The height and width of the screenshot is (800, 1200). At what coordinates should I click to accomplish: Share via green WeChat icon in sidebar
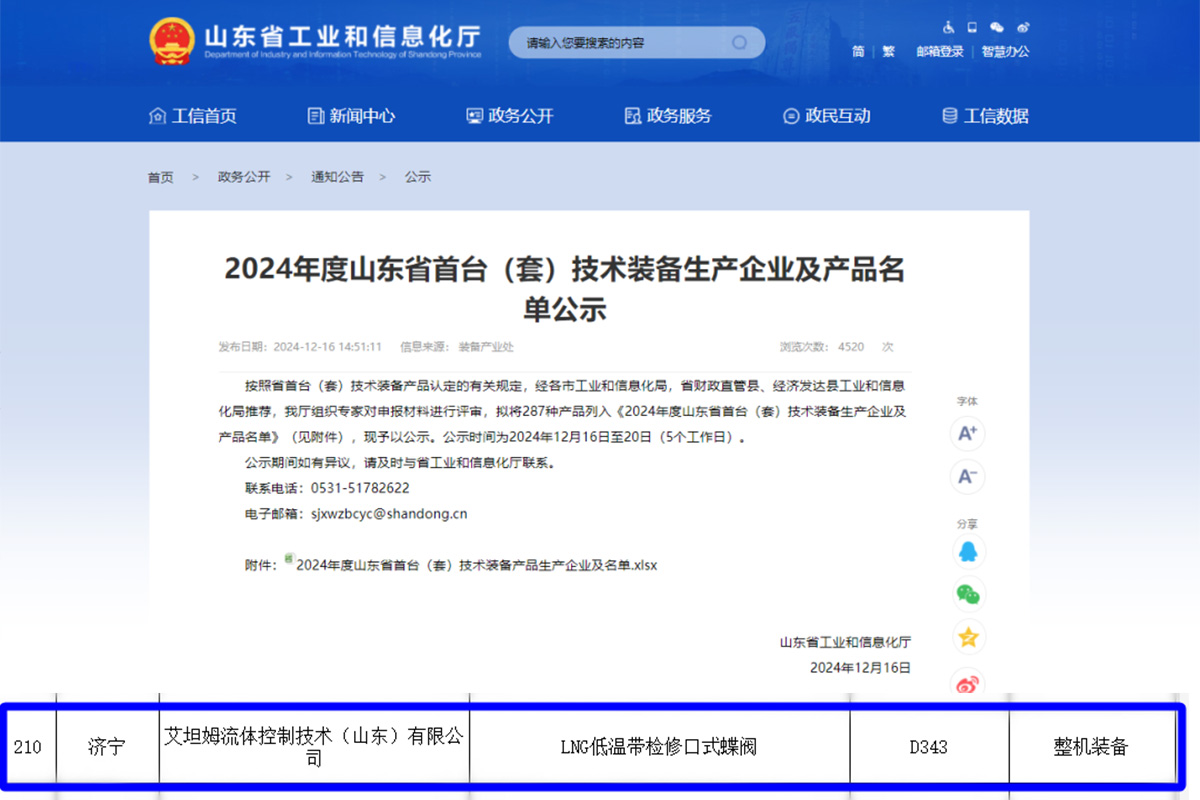pos(967,594)
